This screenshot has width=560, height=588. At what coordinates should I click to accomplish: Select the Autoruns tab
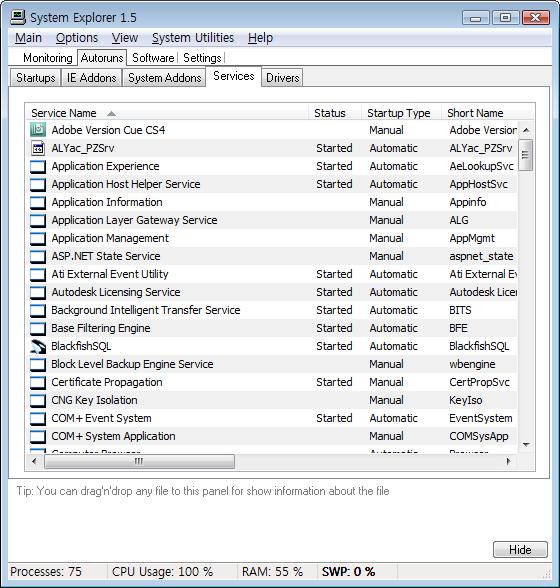[x=102, y=58]
